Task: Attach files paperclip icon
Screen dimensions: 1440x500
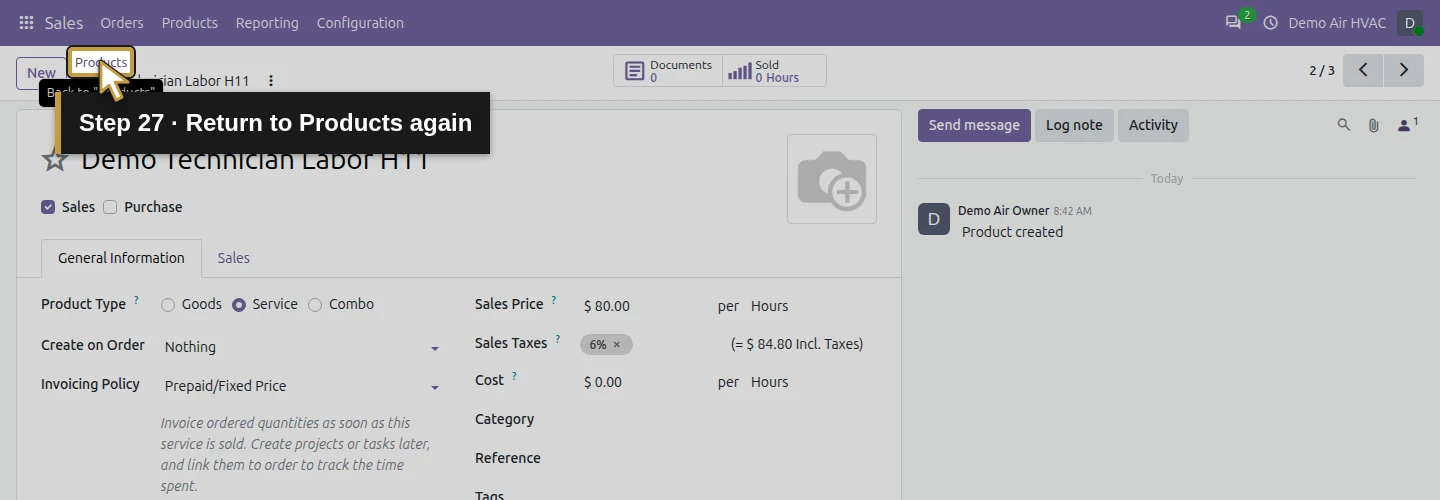Action: point(1374,125)
